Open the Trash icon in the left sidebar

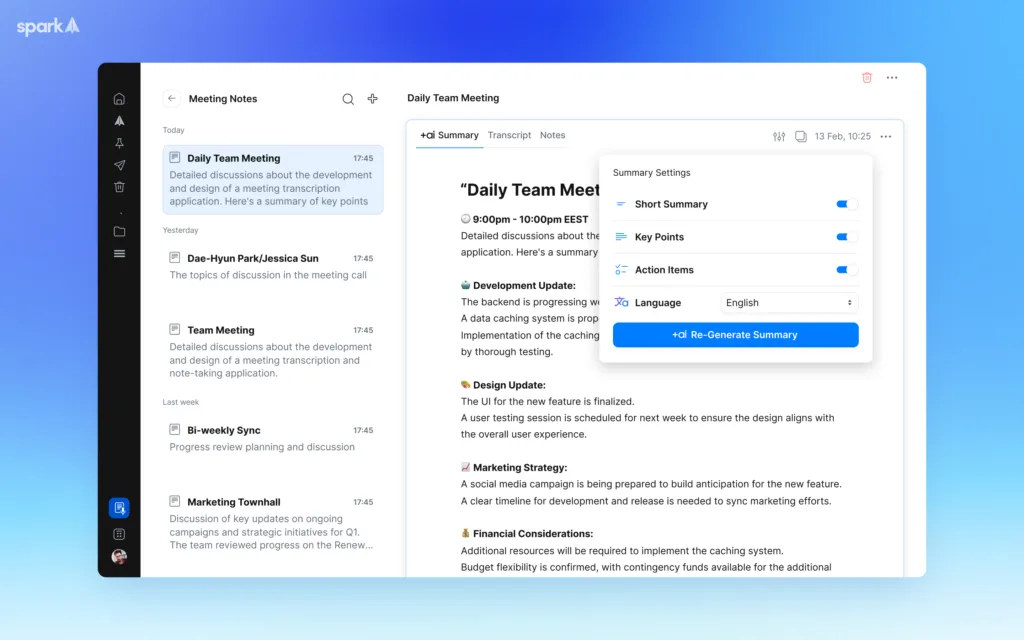[119, 186]
